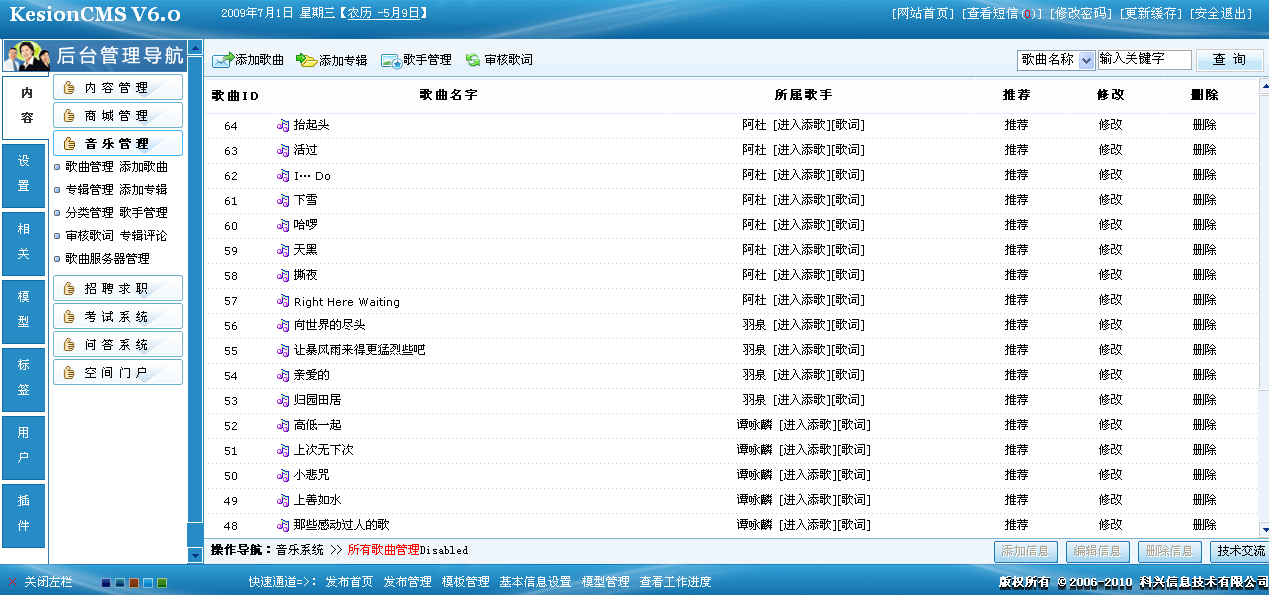Open the 歌曲服务器管理 sidebar link

tap(107, 259)
